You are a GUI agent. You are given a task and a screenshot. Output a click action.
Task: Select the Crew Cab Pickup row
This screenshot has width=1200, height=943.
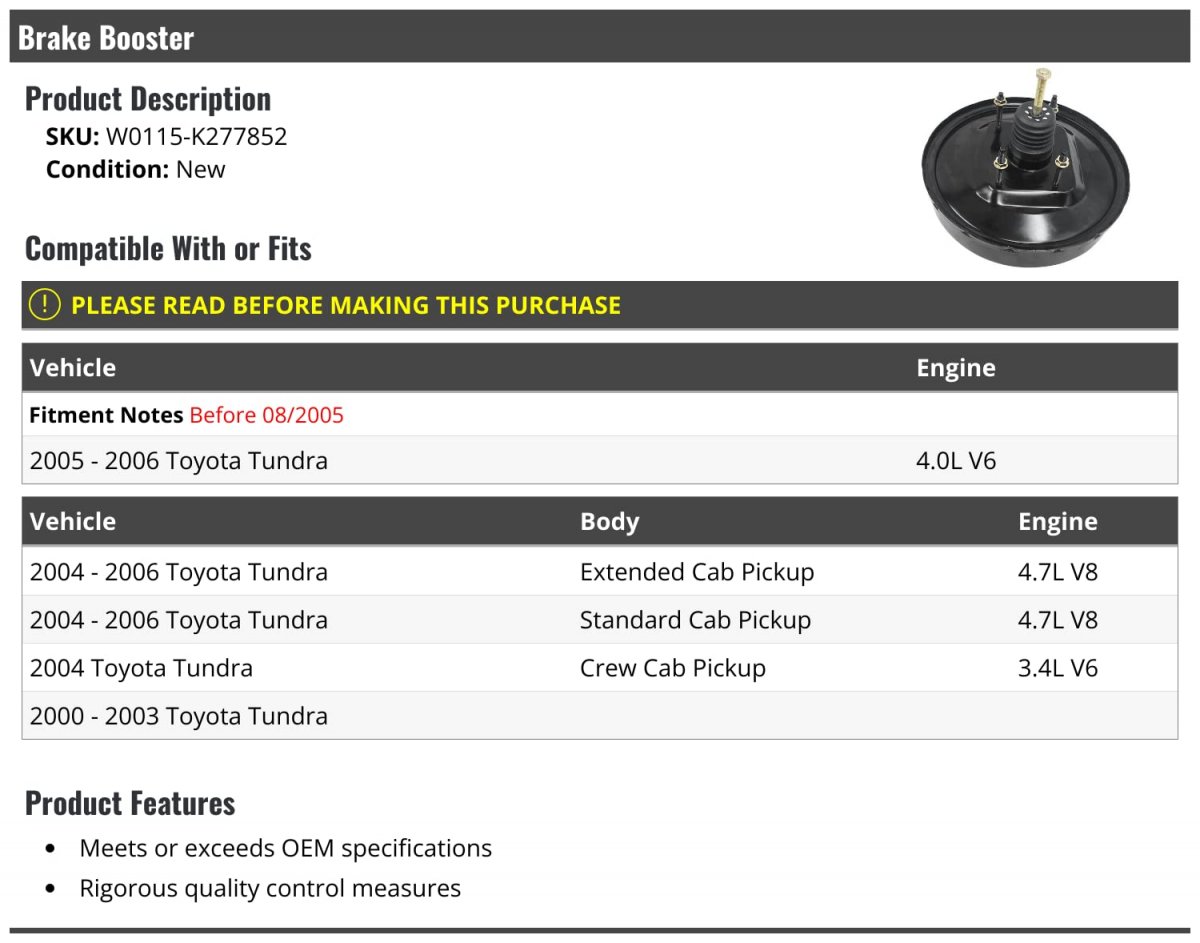[600, 668]
